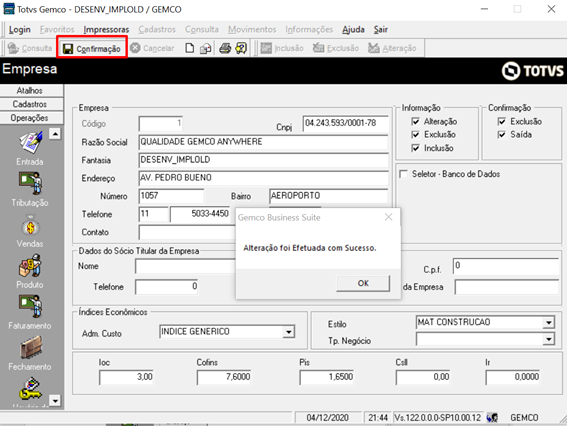This screenshot has width=567, height=426.
Task: Expand the Tp. Negócio dropdown
Action: tap(549, 339)
